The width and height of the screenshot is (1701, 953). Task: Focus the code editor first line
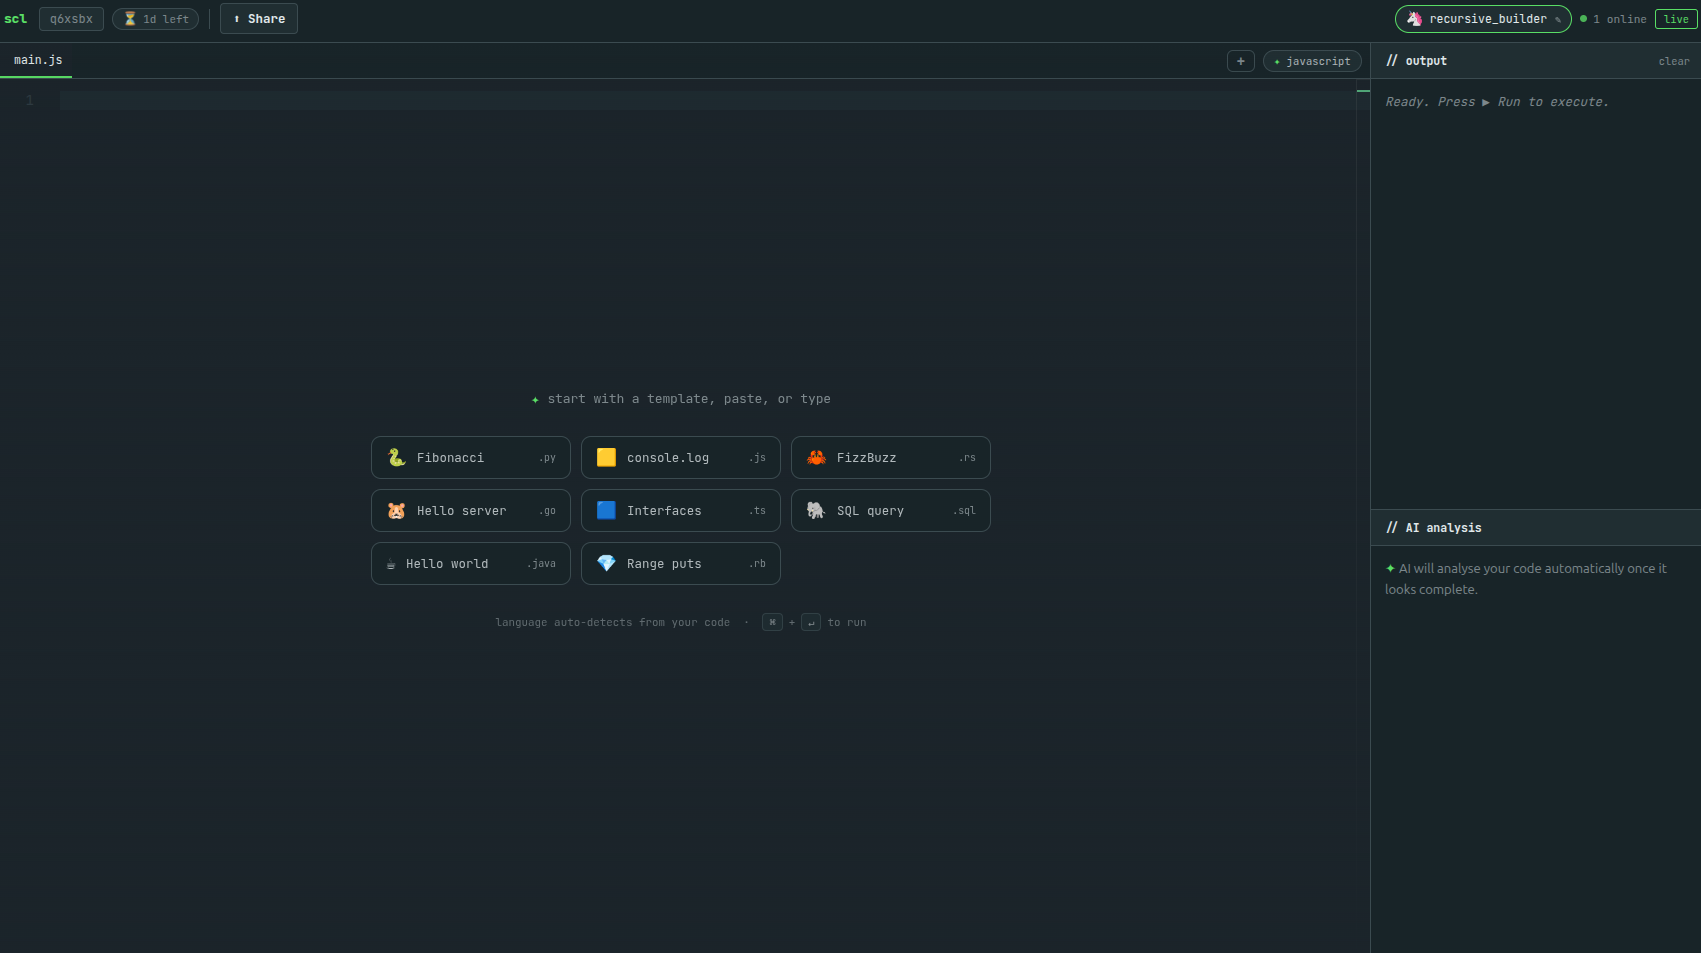pos(707,100)
